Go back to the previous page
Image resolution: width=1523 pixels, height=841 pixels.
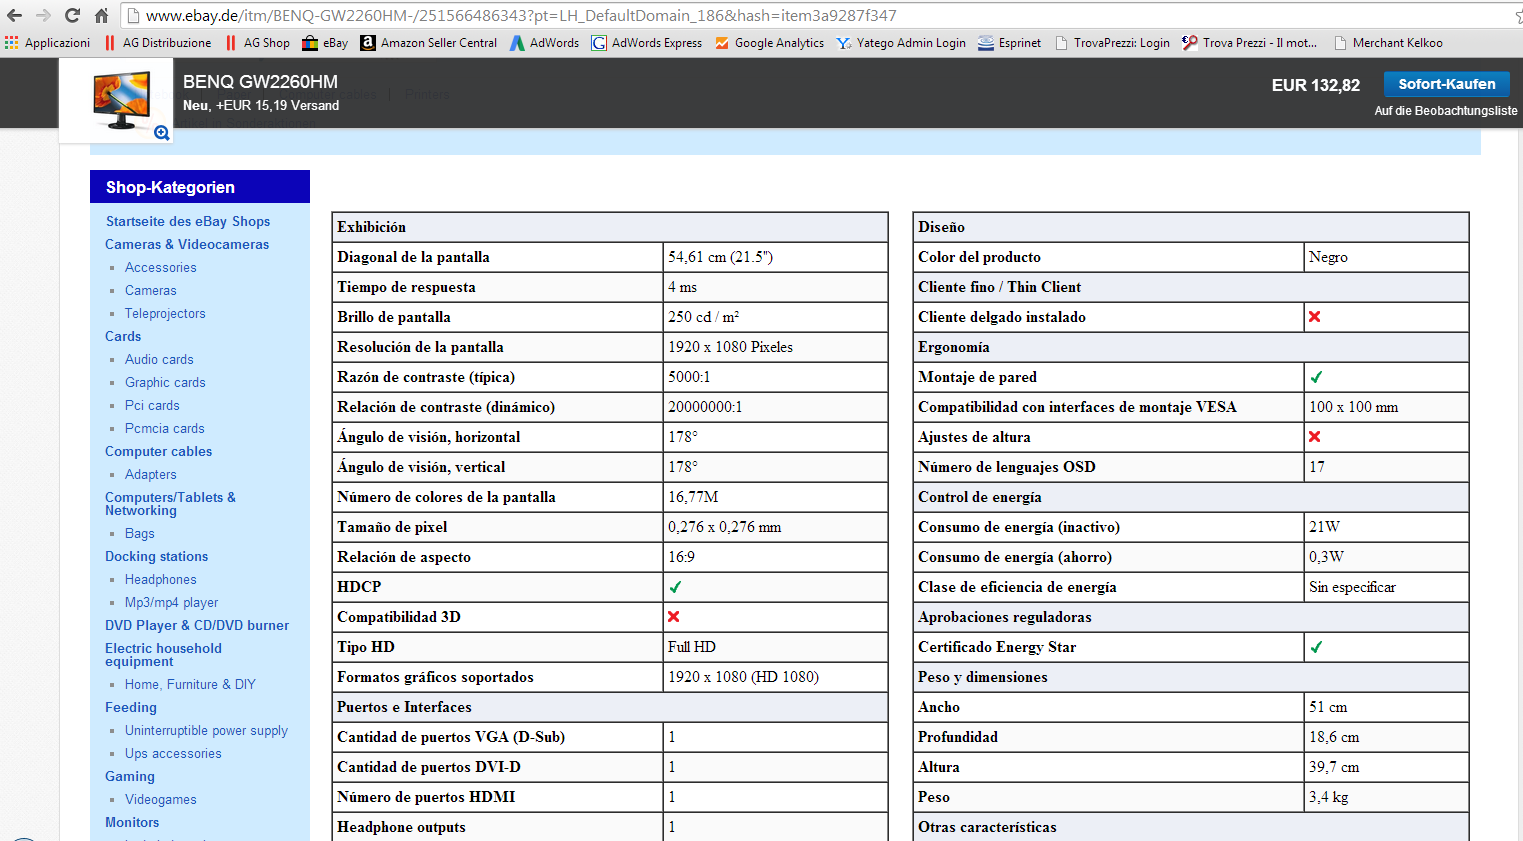14,15
